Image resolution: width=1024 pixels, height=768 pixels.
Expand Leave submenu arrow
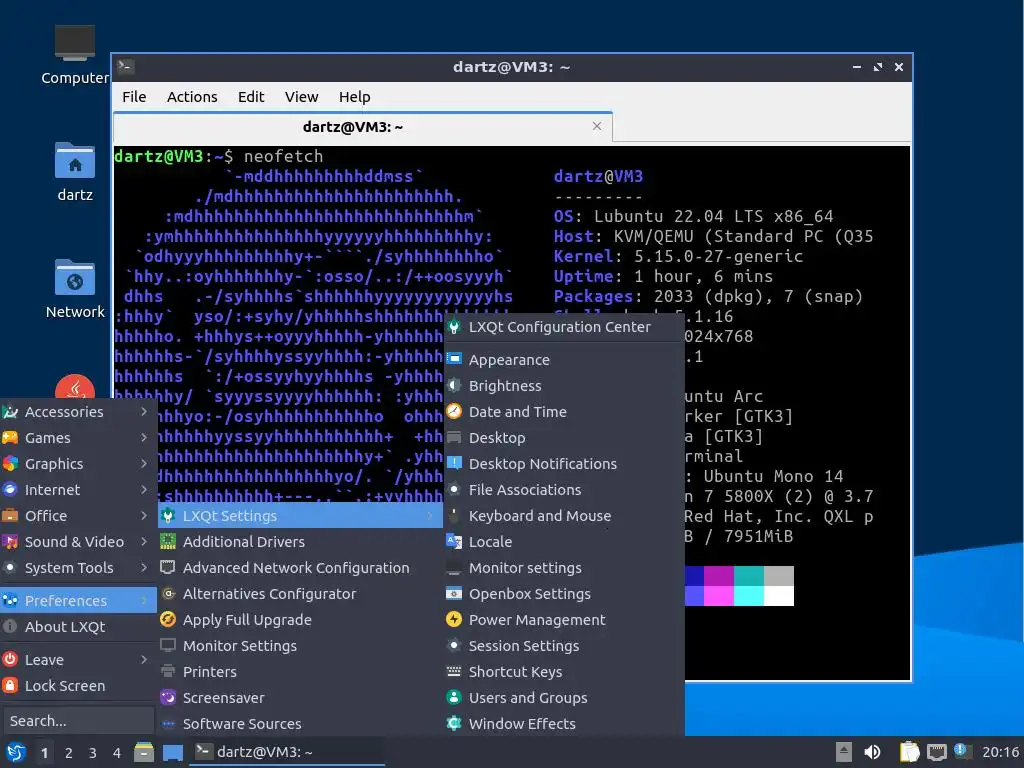point(144,660)
